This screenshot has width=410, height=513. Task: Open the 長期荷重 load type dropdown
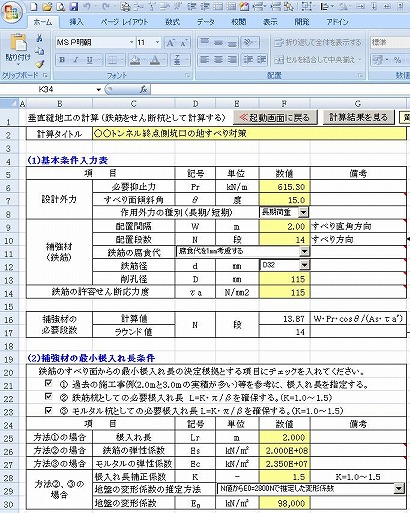(x=303, y=212)
